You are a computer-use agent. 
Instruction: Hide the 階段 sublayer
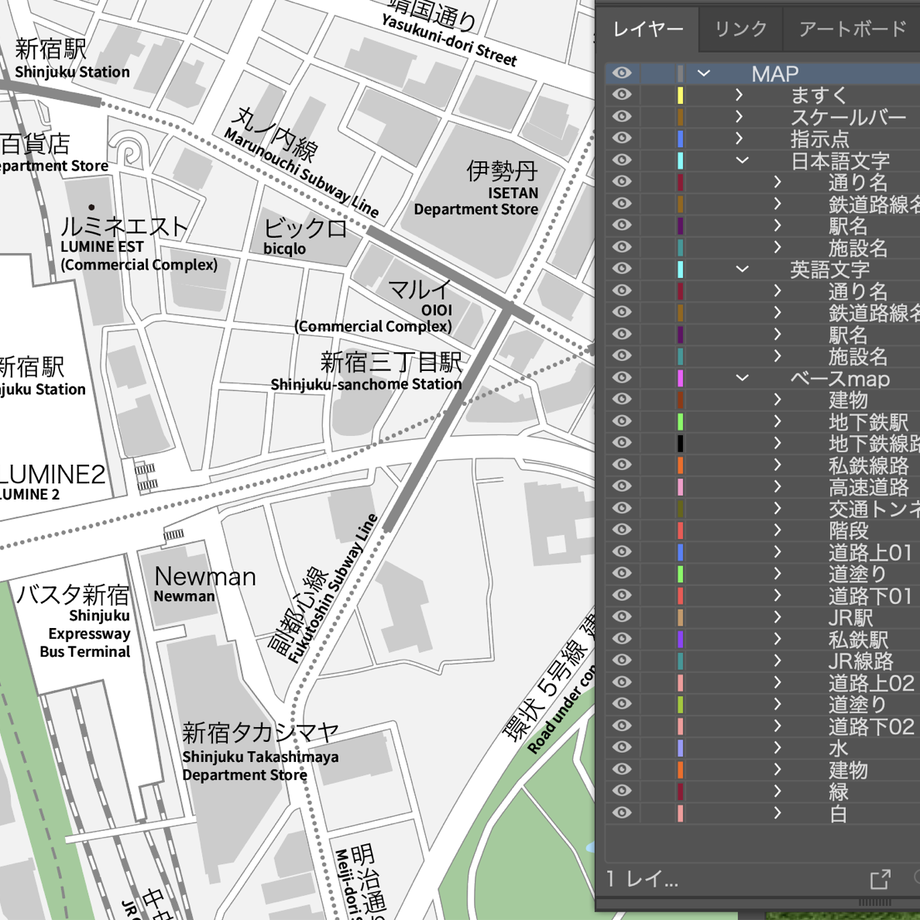622,529
